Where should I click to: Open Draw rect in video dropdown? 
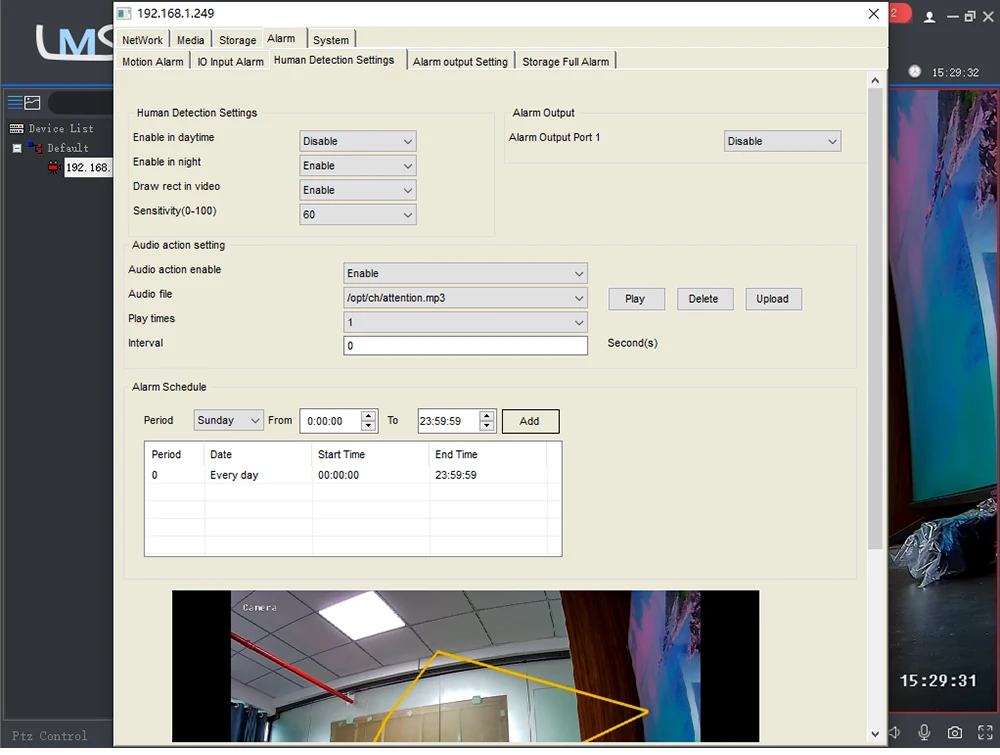point(358,190)
